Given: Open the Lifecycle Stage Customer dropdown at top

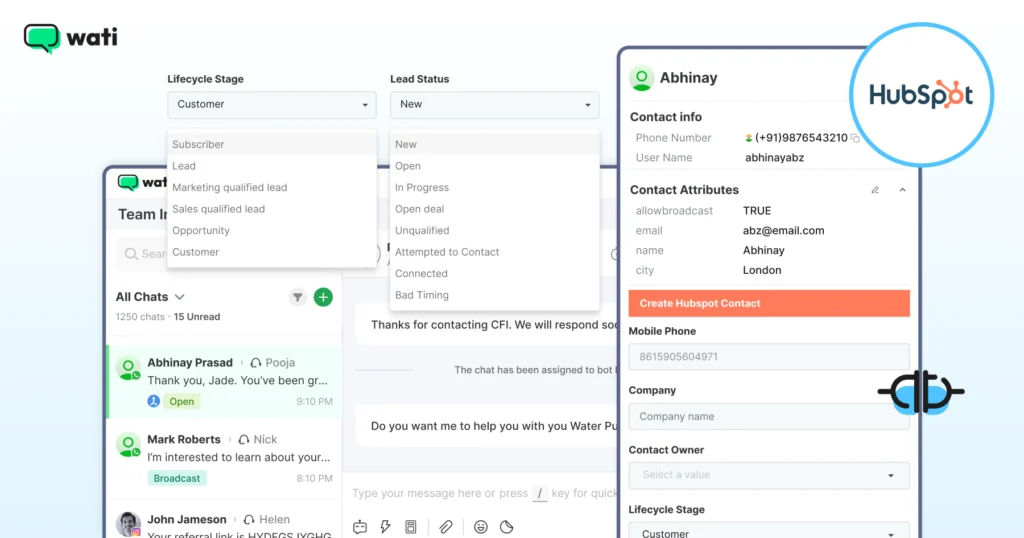Looking at the screenshot, I should (272, 104).
